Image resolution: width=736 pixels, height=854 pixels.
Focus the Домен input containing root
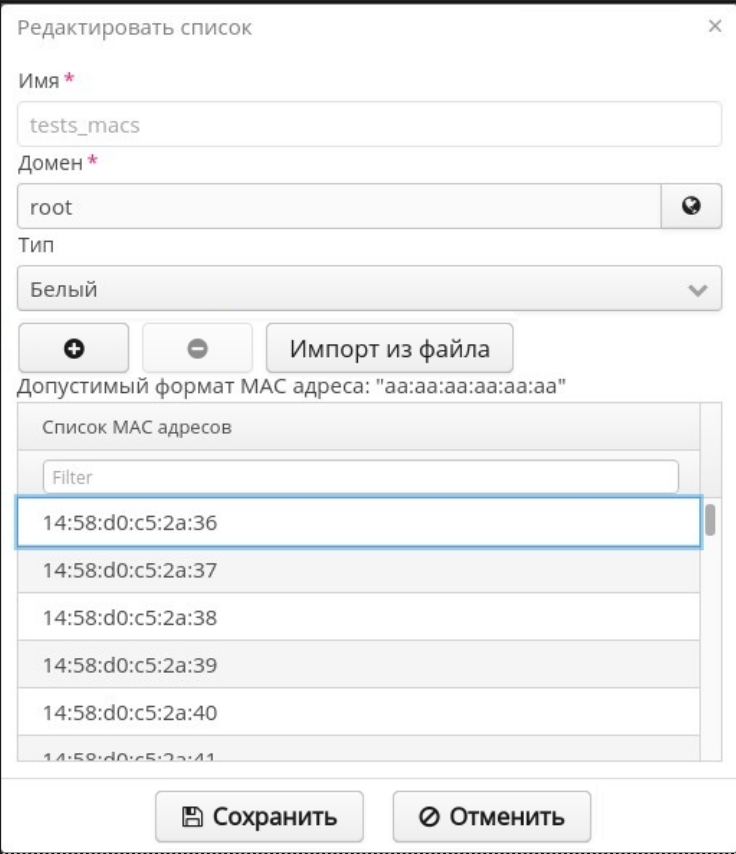coord(340,207)
